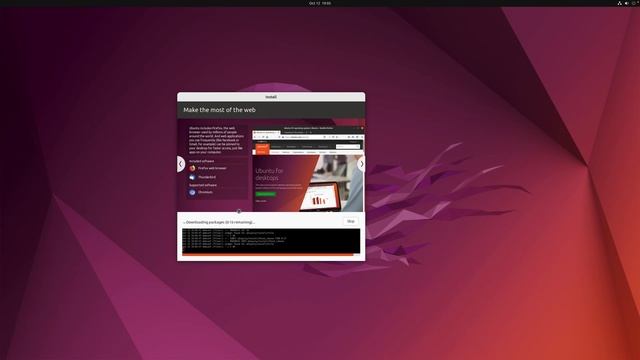Open the clock and calendar in the top bar
640x360 pixels.
click(320, 3)
